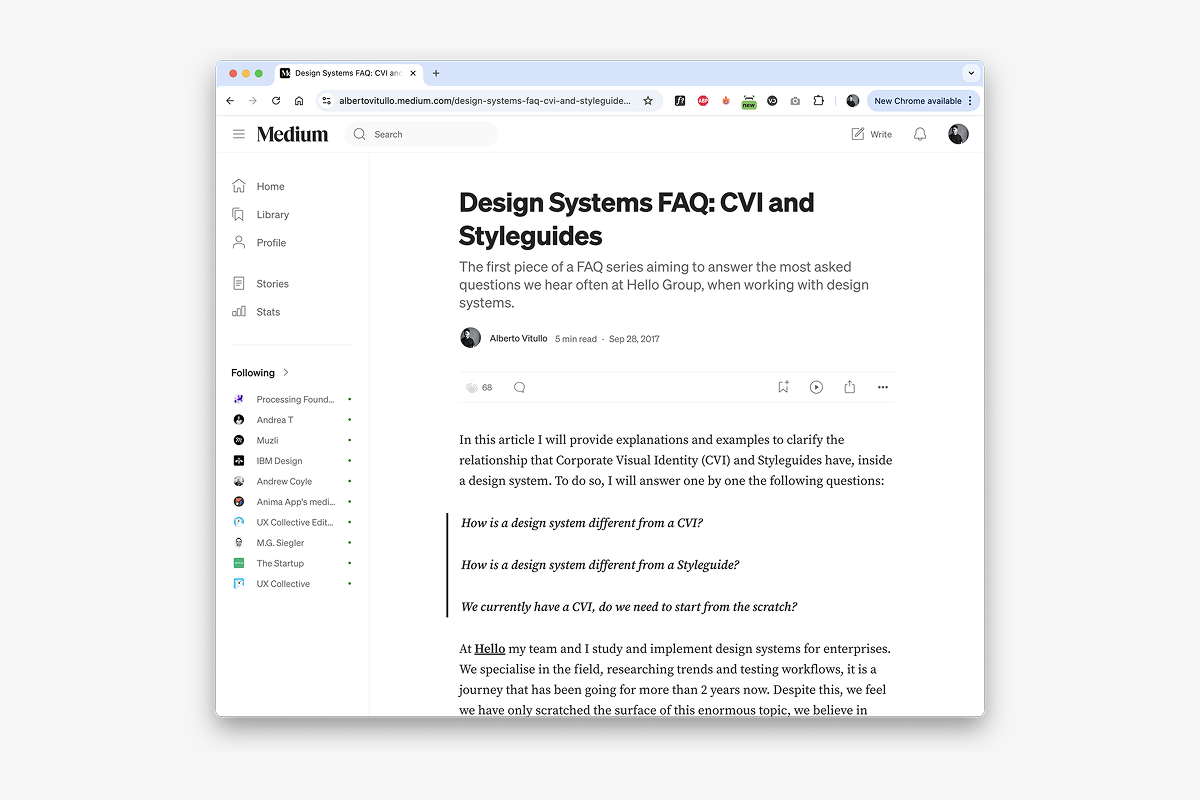Click New Chrome available button

pos(917,101)
